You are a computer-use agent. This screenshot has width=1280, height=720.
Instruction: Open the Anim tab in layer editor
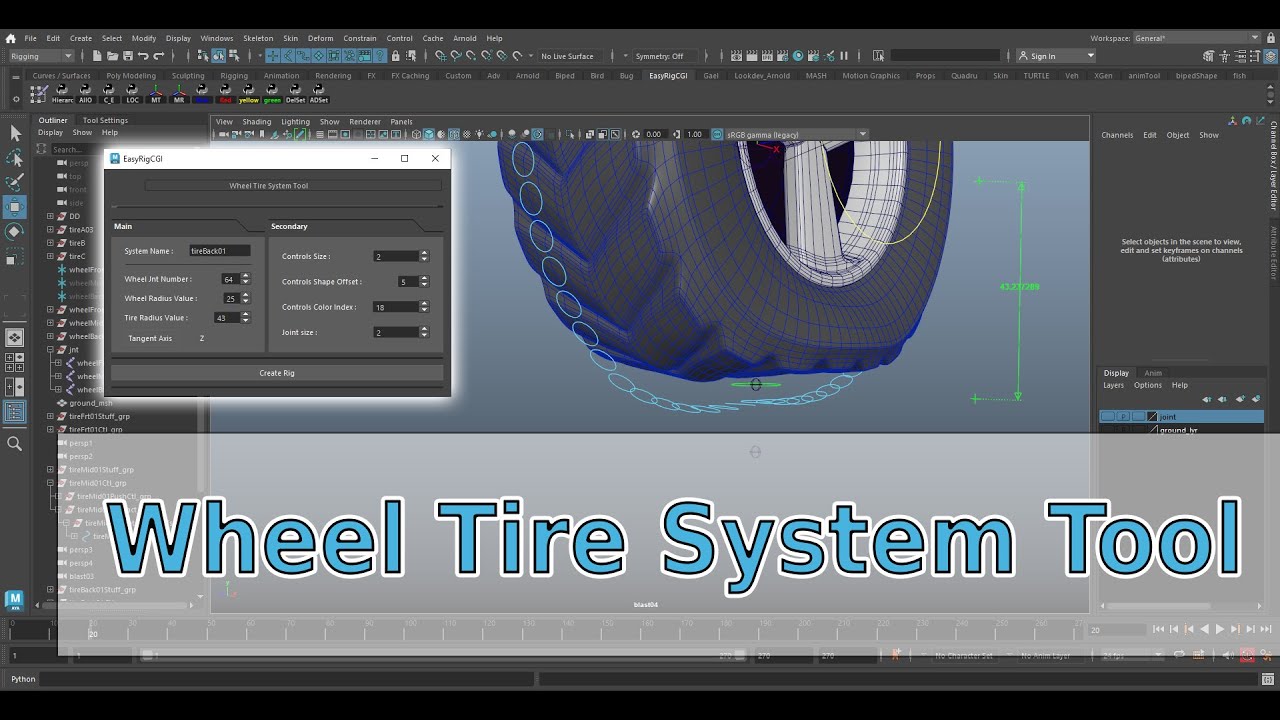coord(1153,373)
